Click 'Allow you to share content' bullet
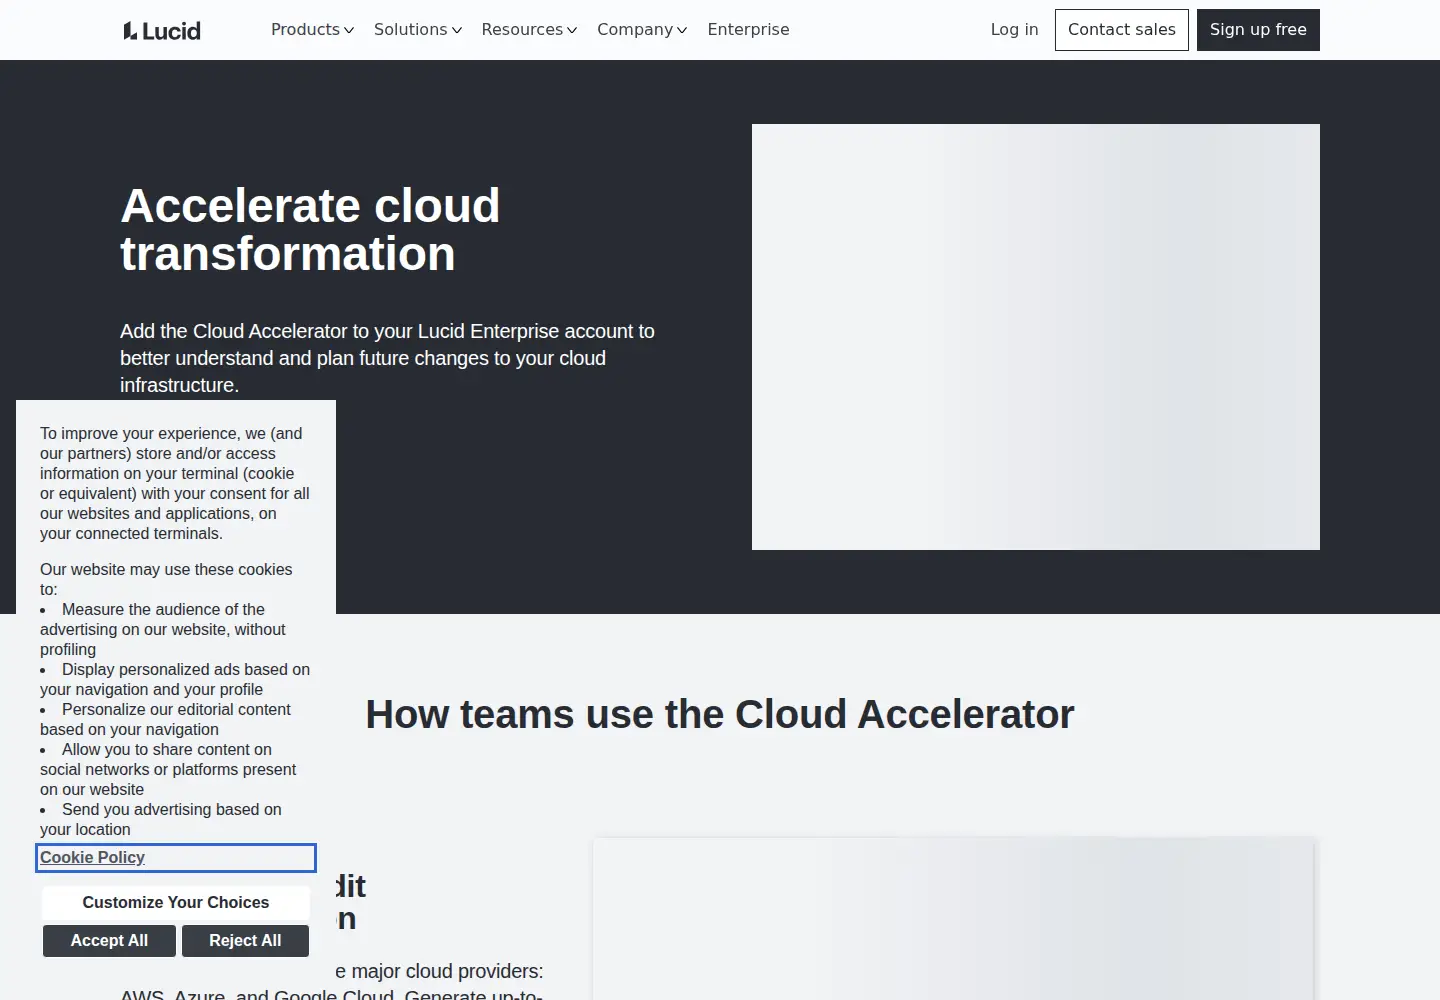This screenshot has height=1000, width=1440. (168, 769)
